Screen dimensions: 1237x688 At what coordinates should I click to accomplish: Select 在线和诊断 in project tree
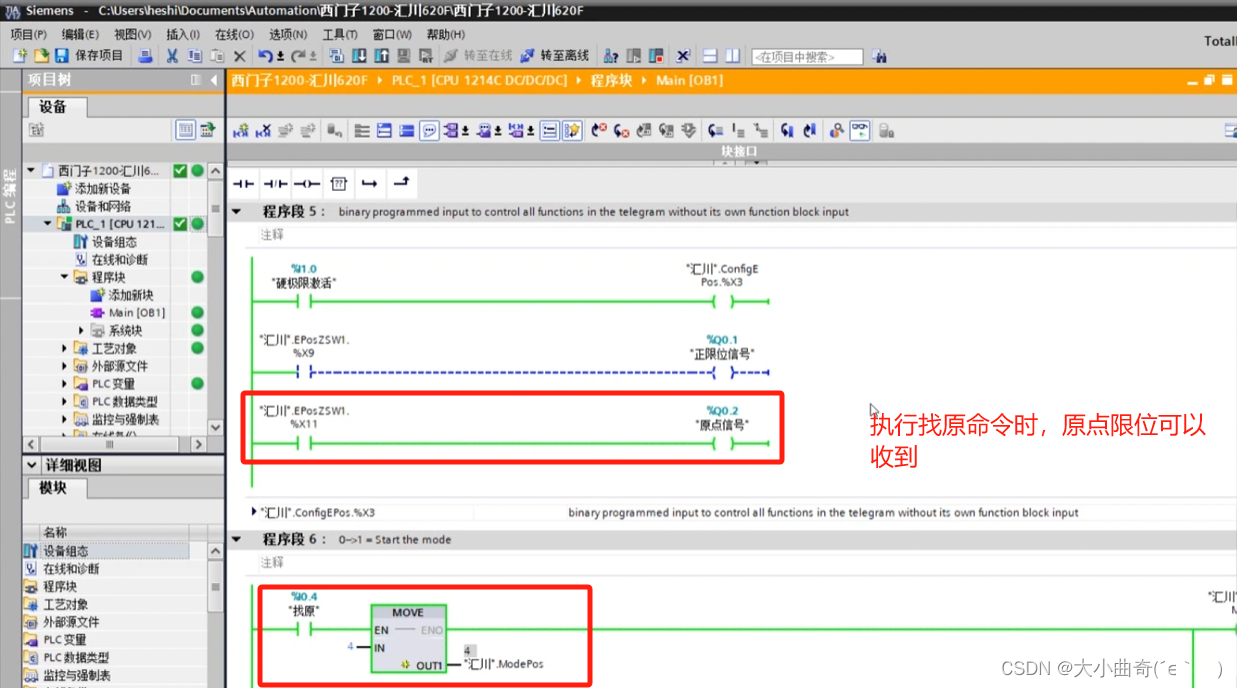point(119,259)
